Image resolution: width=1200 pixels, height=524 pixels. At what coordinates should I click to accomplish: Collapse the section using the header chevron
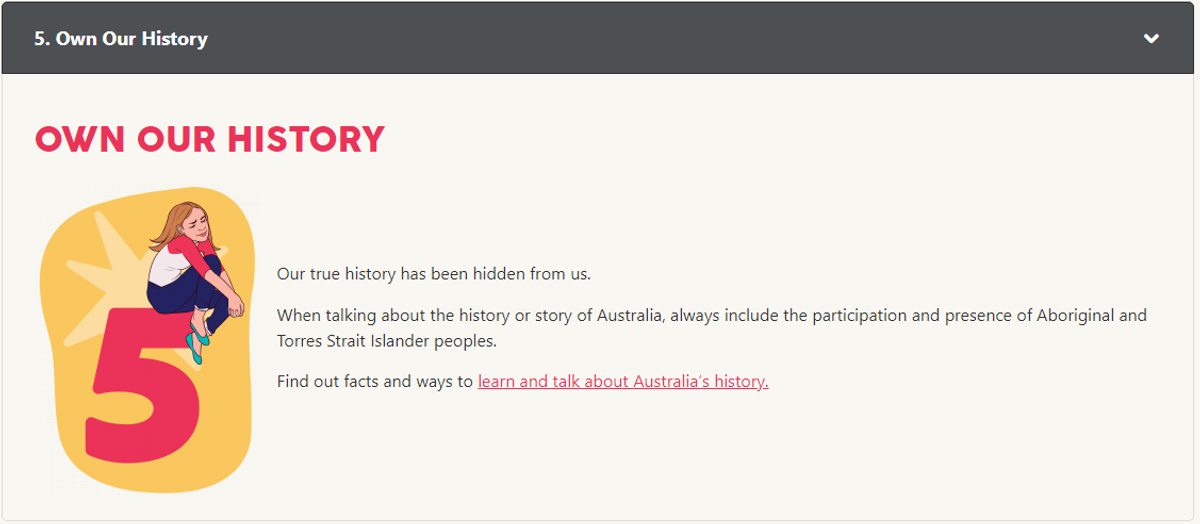pos(1152,39)
